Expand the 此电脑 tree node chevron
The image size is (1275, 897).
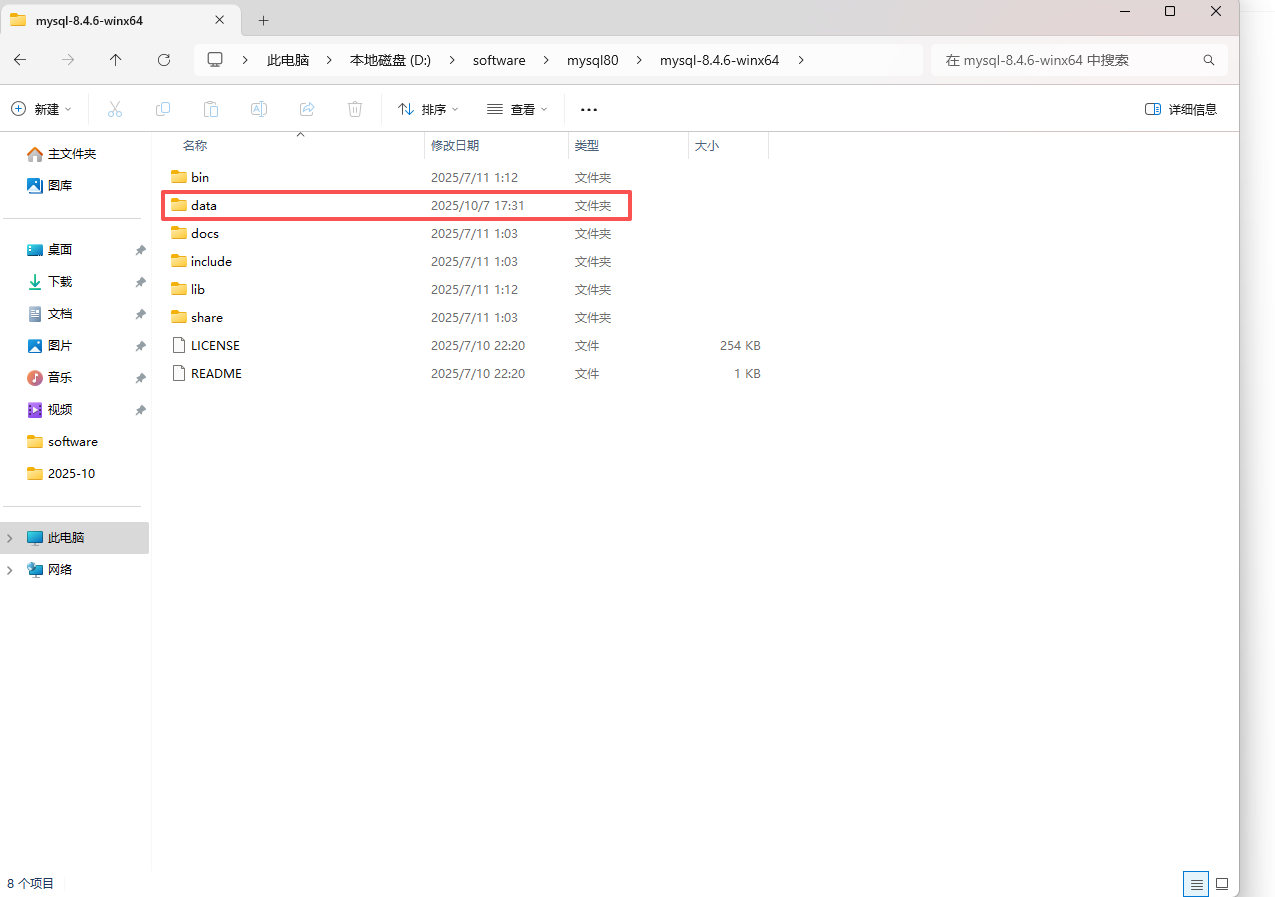point(10,538)
